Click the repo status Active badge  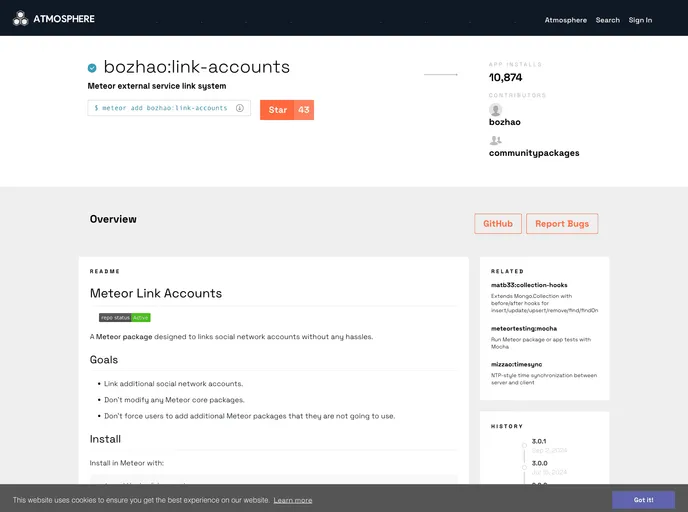point(125,318)
